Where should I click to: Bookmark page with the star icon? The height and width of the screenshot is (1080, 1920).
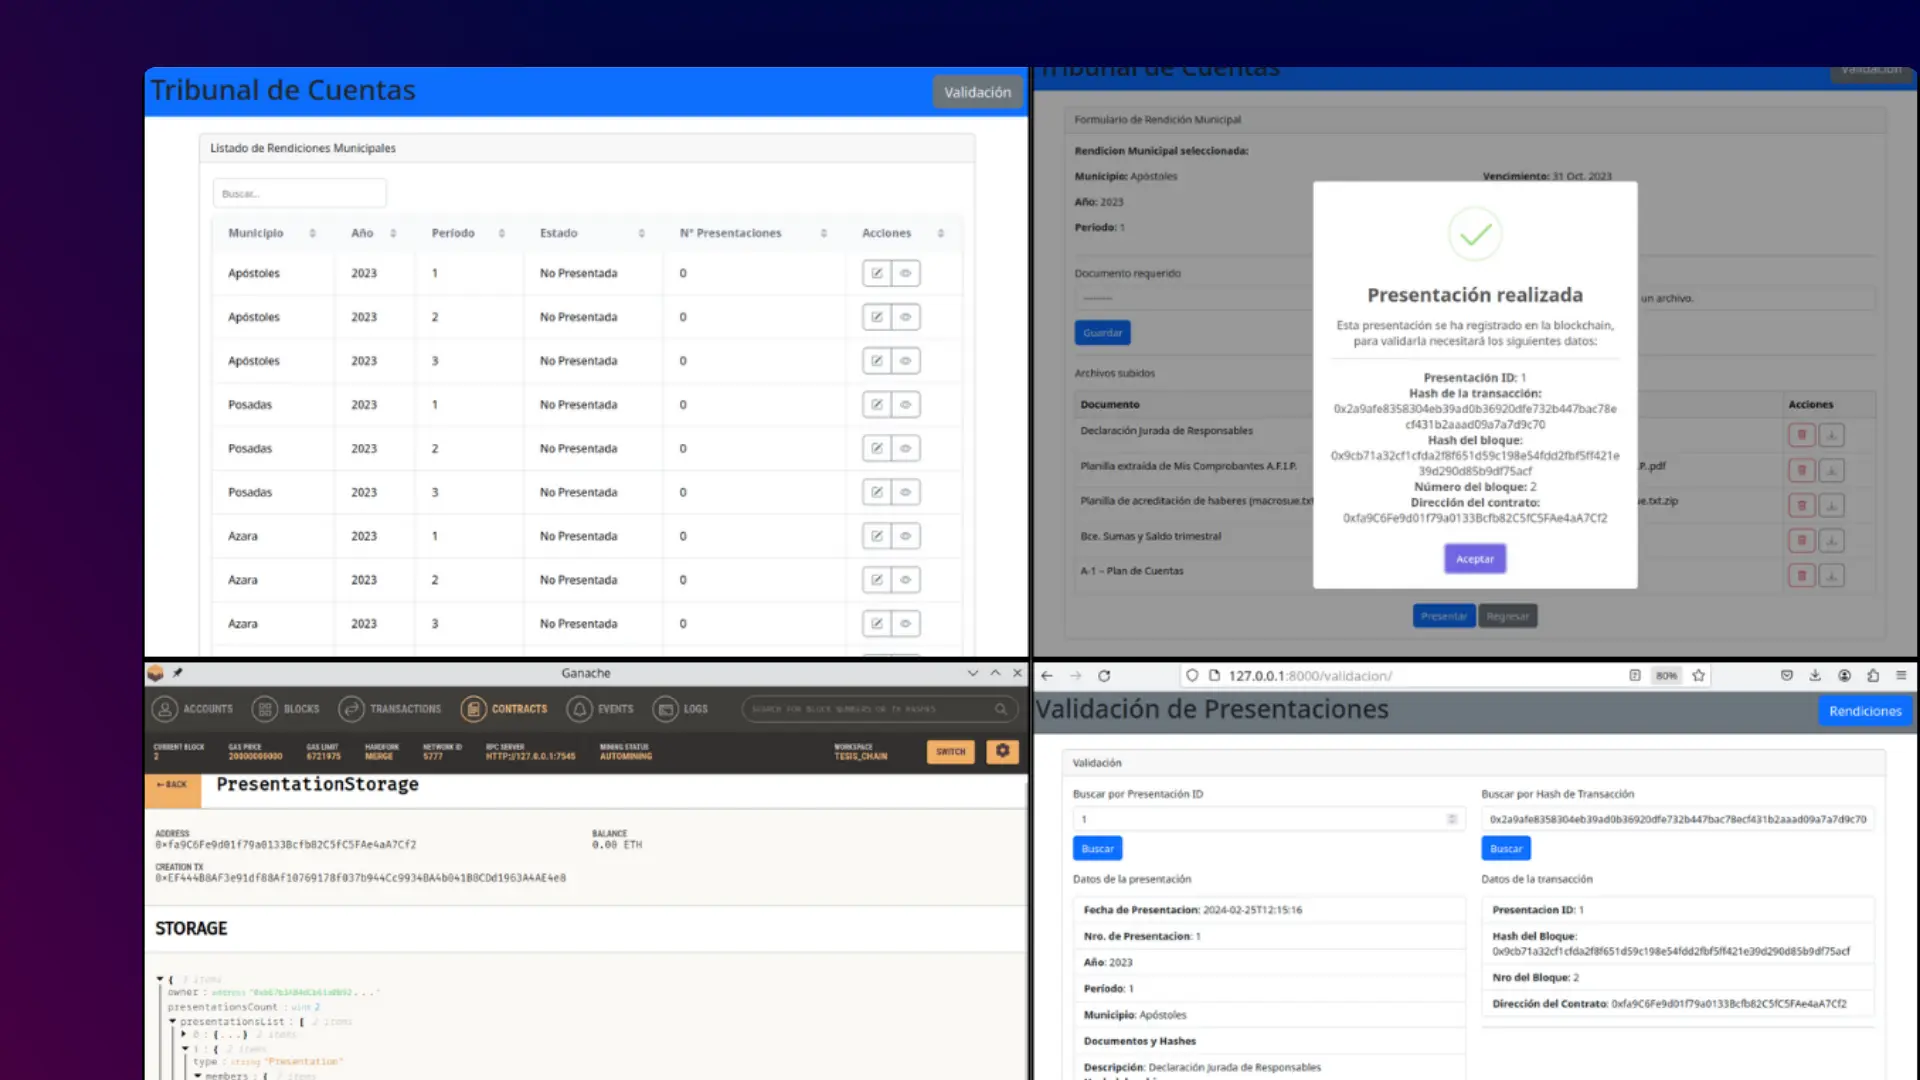coord(1698,676)
